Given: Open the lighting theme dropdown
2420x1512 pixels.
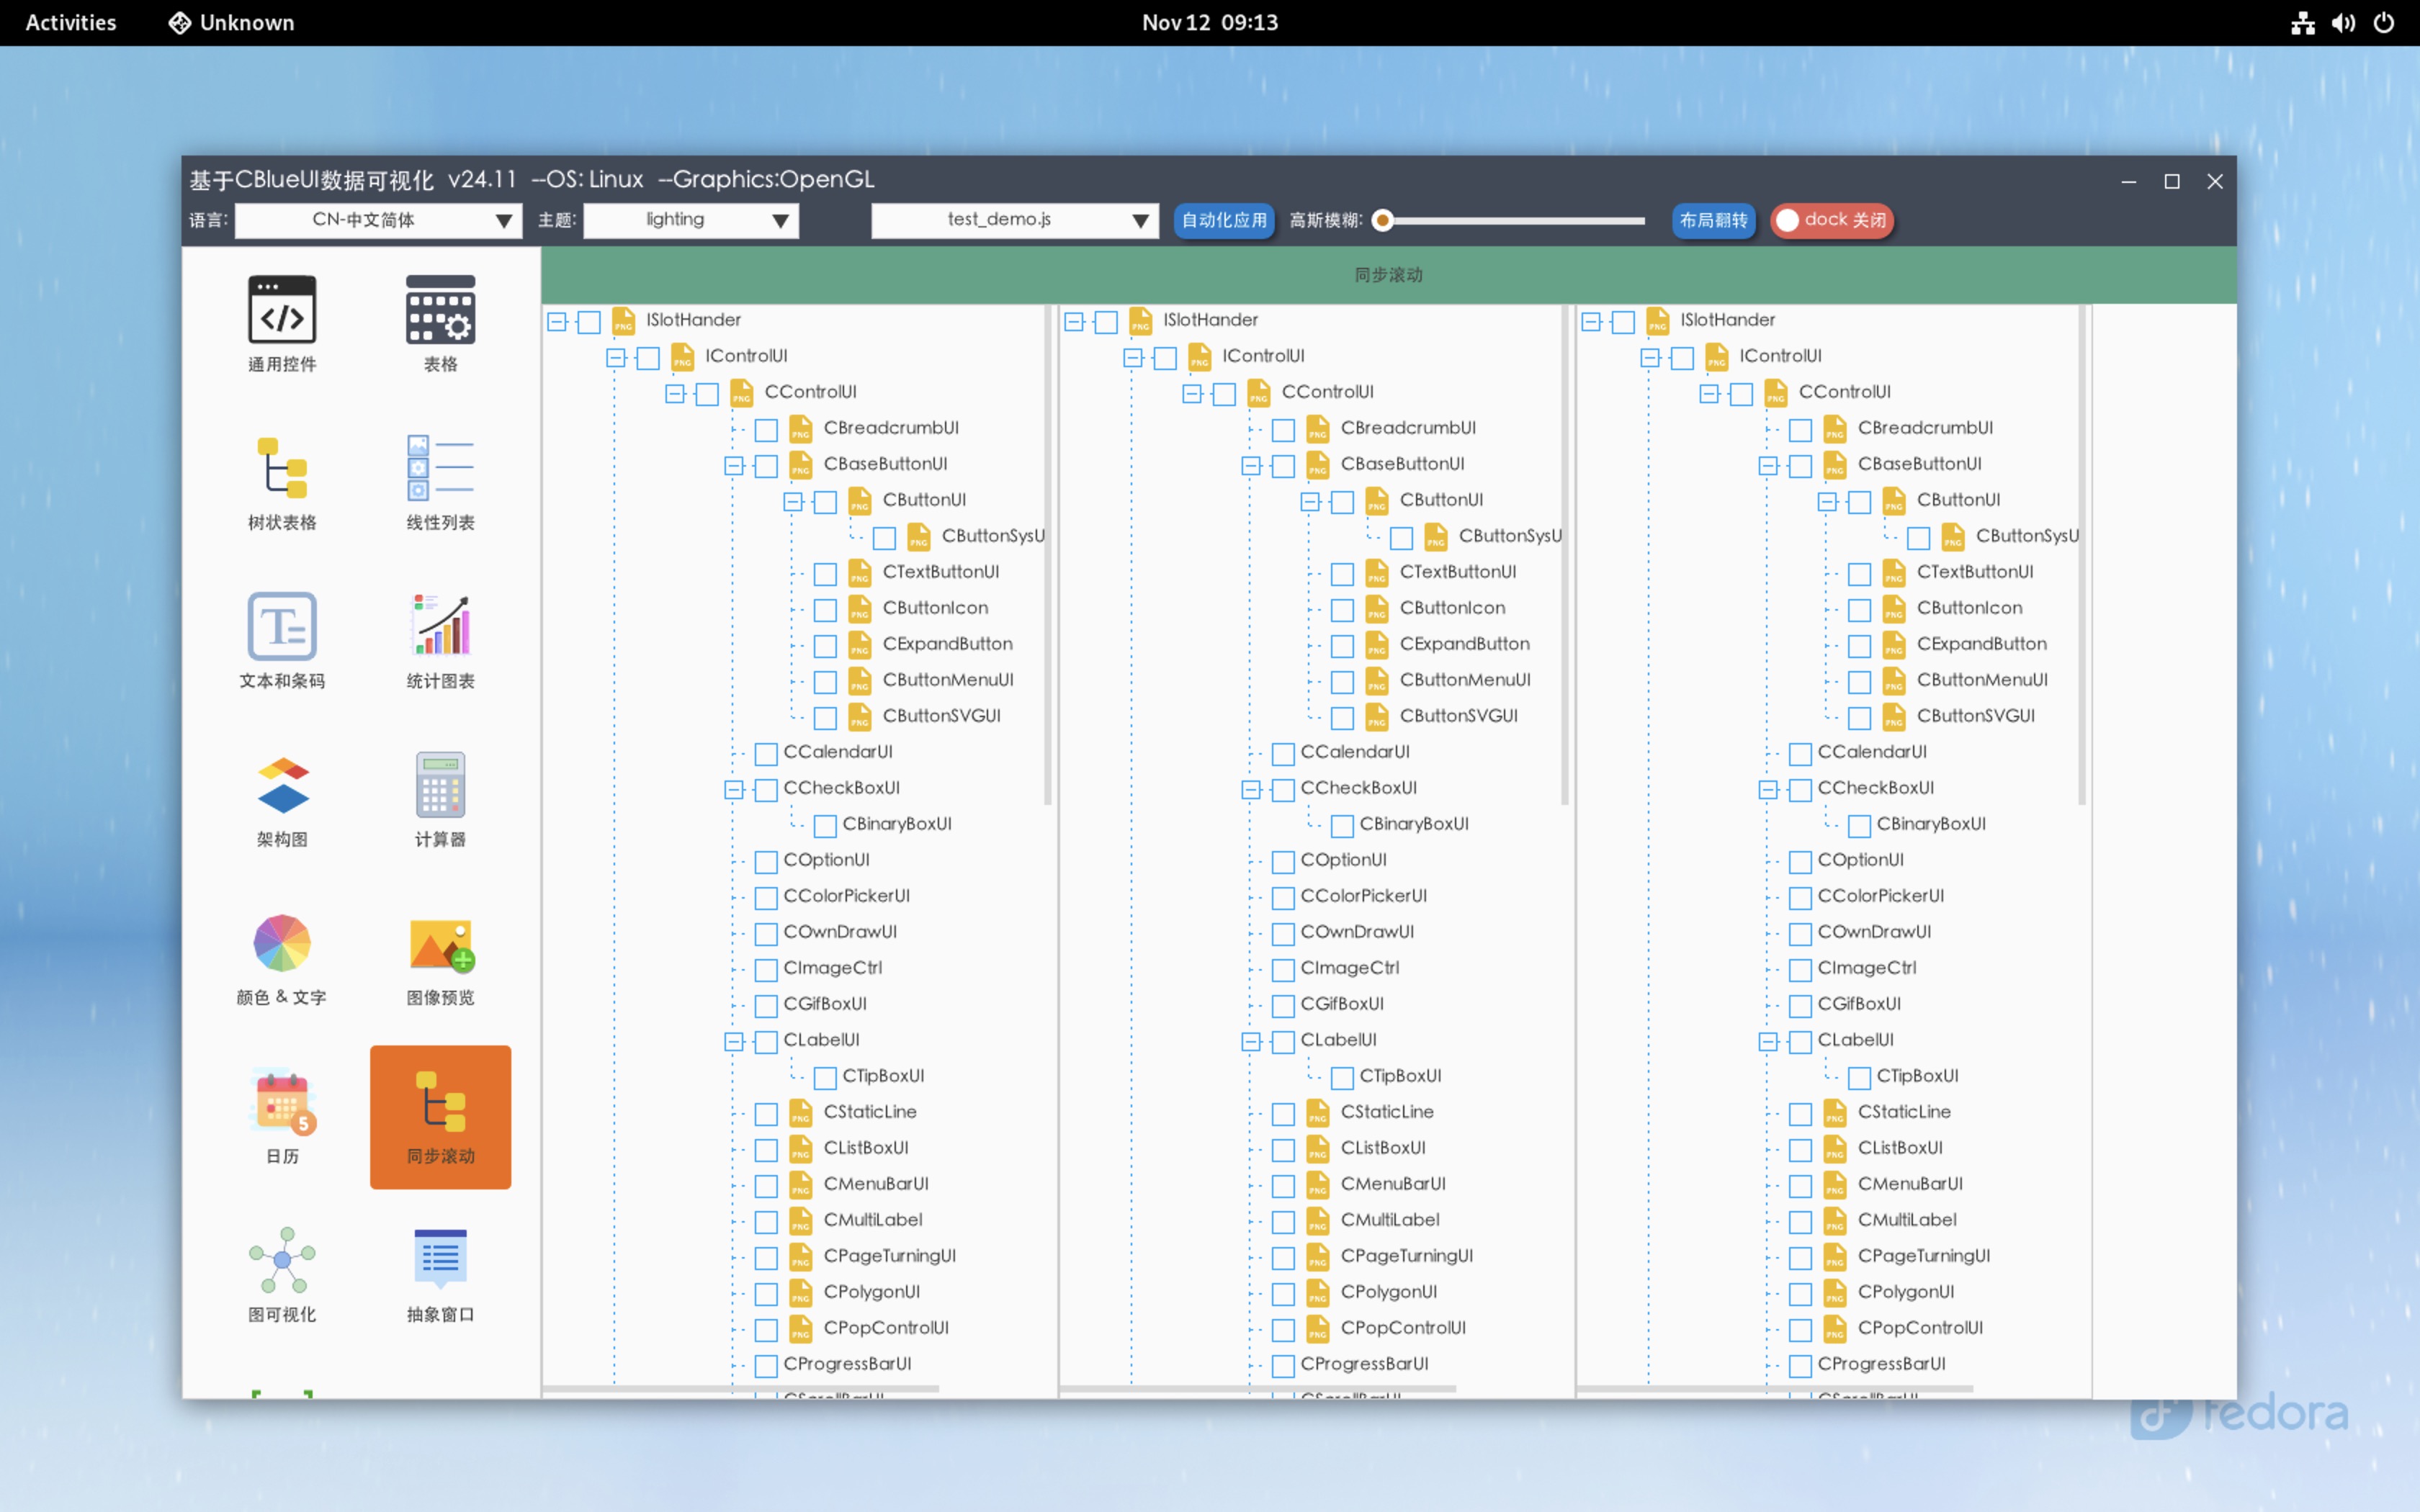Looking at the screenshot, I should point(691,220).
